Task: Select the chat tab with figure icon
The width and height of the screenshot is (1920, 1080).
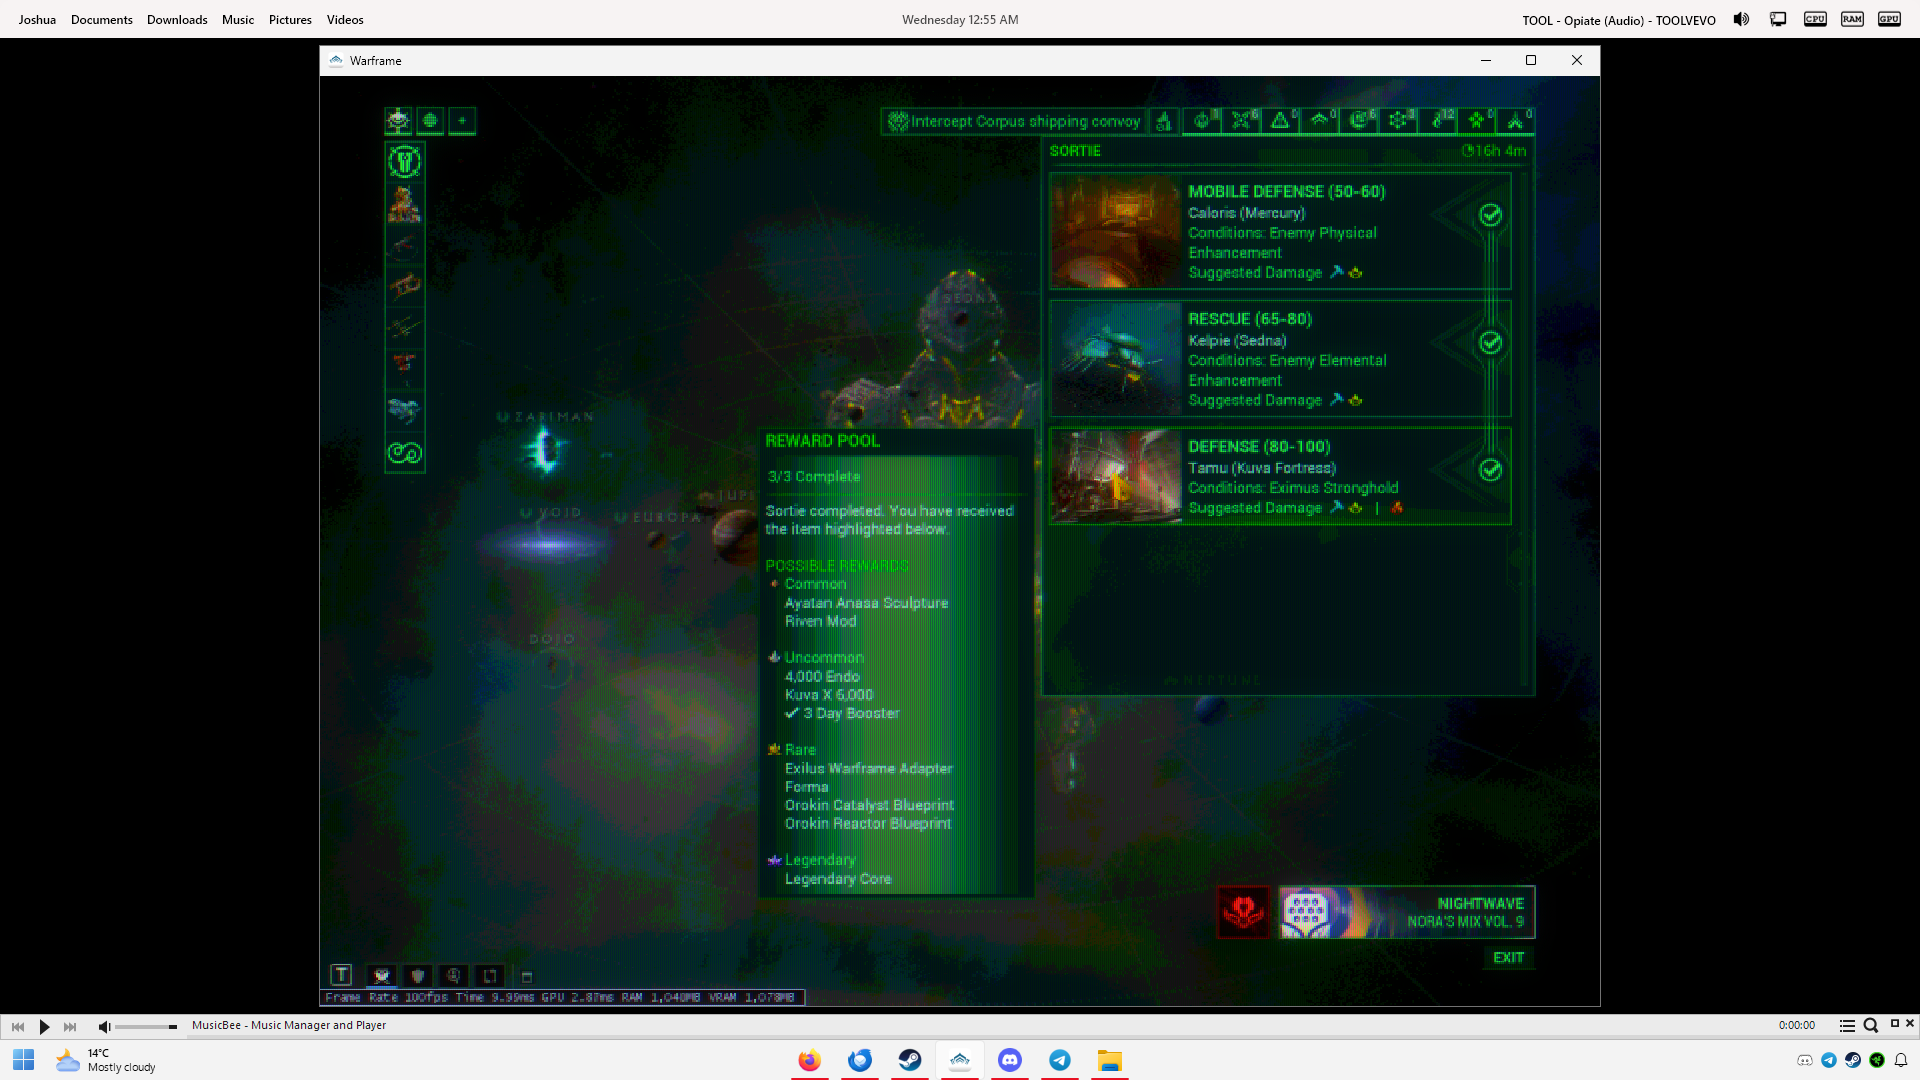Action: point(381,976)
